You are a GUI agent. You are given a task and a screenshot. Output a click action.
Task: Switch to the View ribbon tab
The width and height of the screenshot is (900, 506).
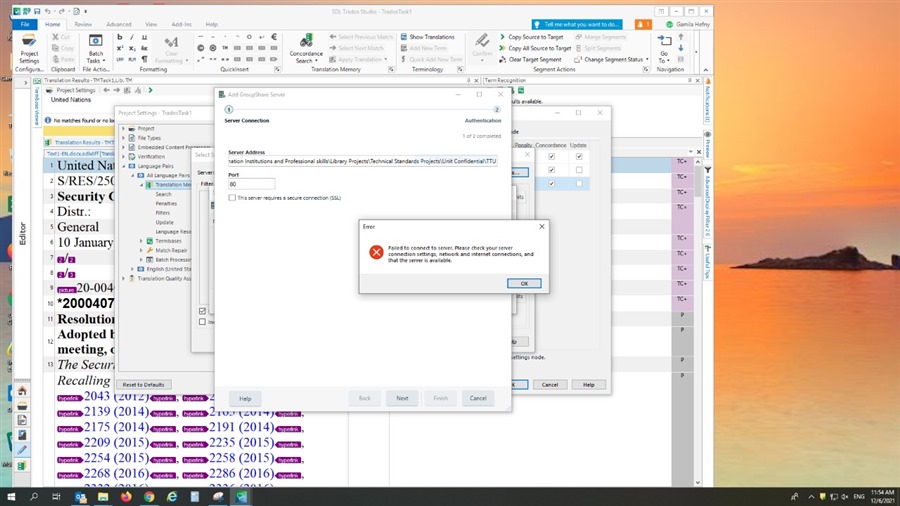click(x=151, y=24)
